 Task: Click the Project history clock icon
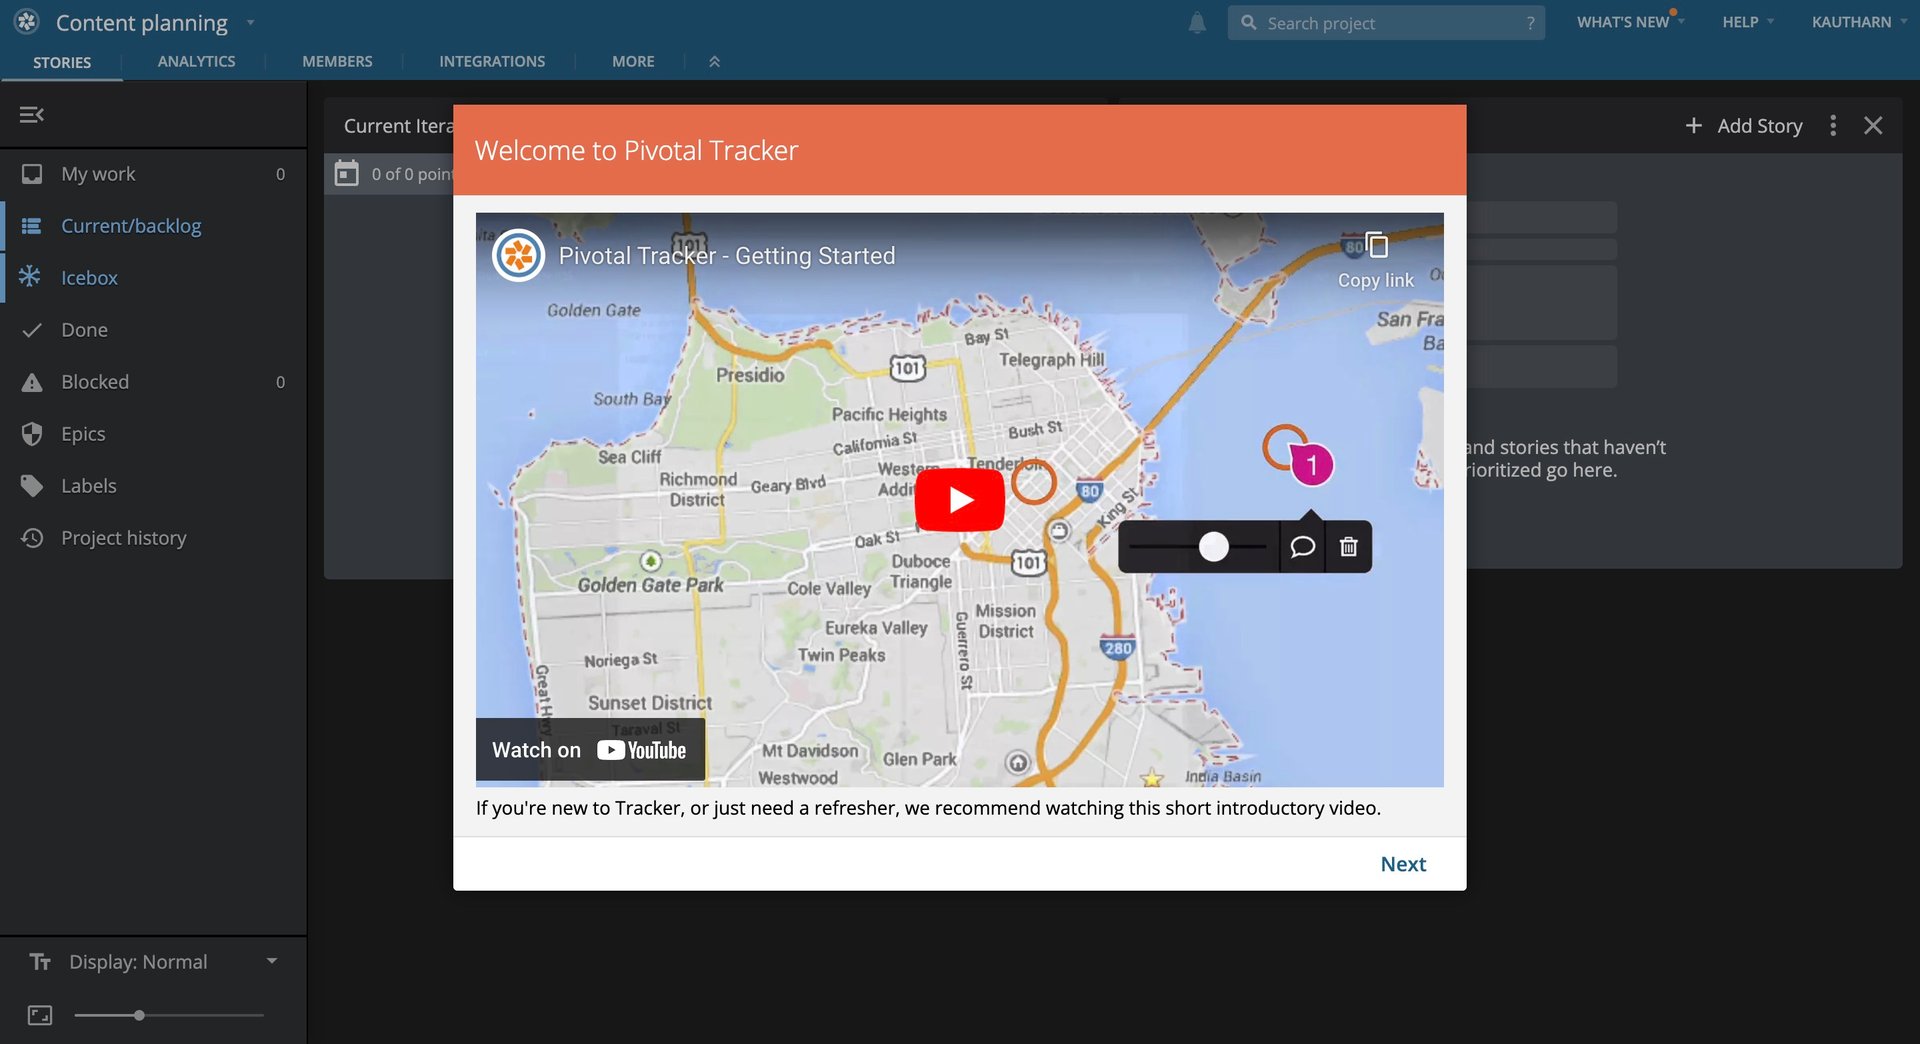click(32, 538)
